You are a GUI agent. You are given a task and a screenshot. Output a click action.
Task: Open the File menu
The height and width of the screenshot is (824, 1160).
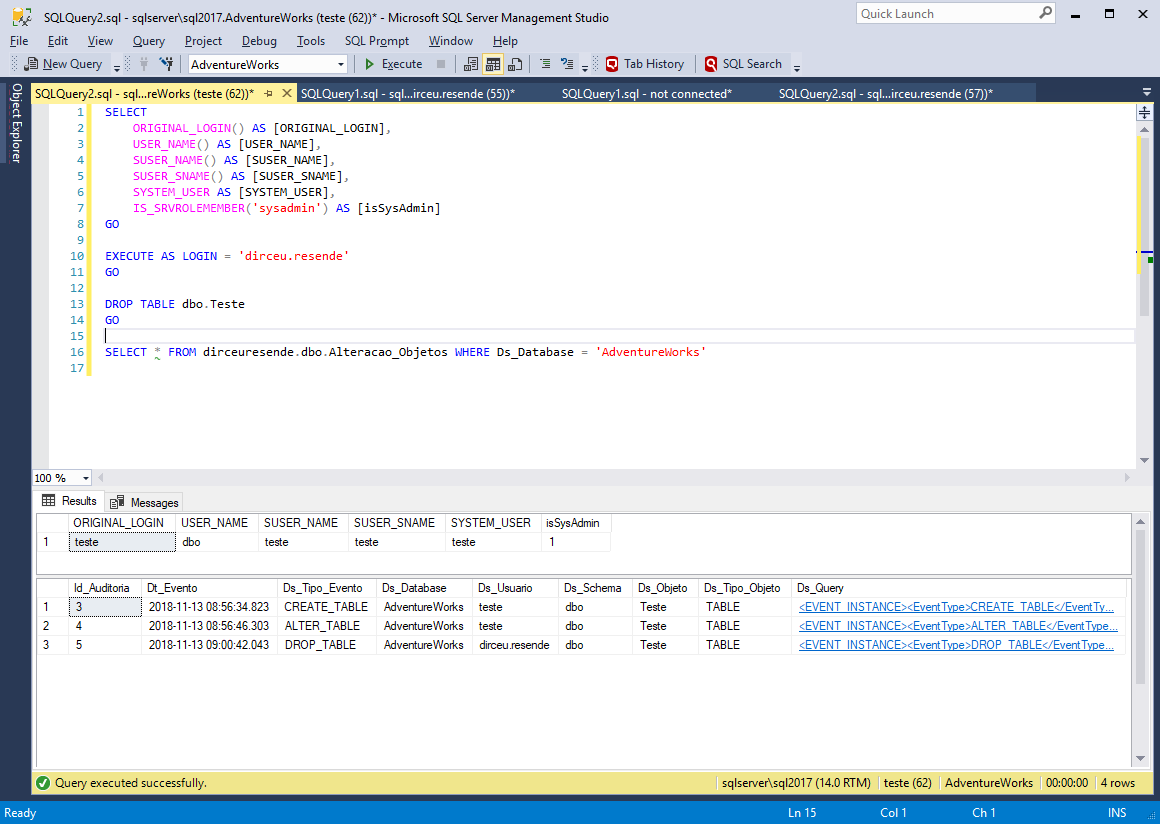pyautogui.click(x=19, y=41)
